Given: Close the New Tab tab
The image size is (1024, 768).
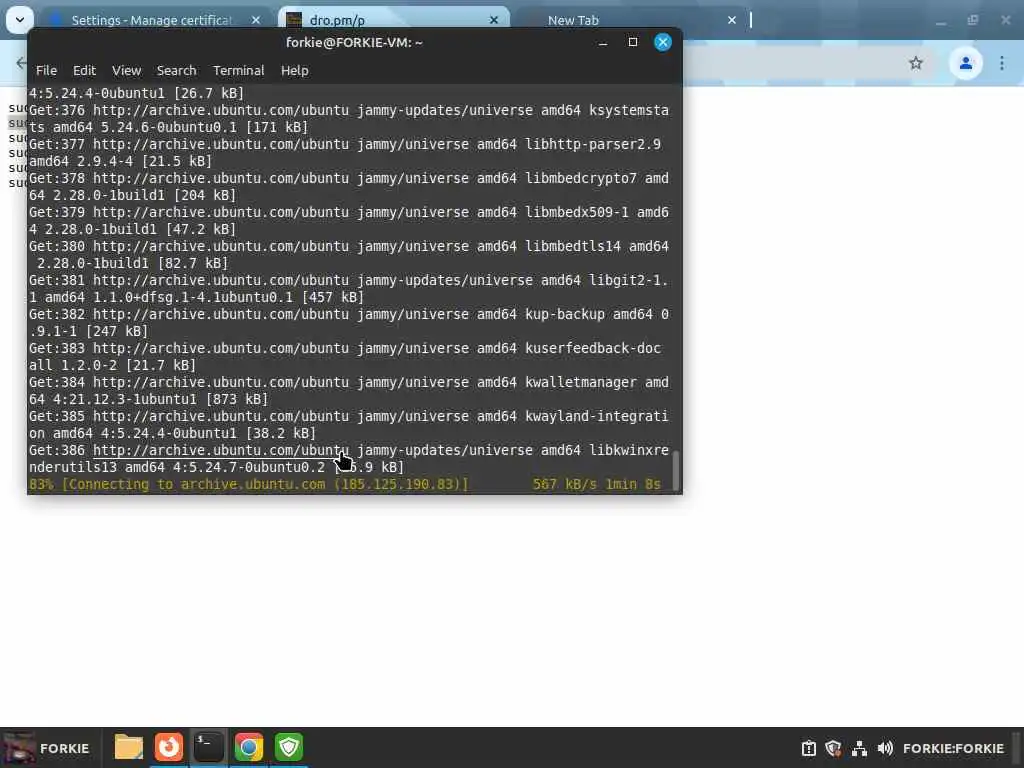Looking at the screenshot, I should [x=731, y=20].
